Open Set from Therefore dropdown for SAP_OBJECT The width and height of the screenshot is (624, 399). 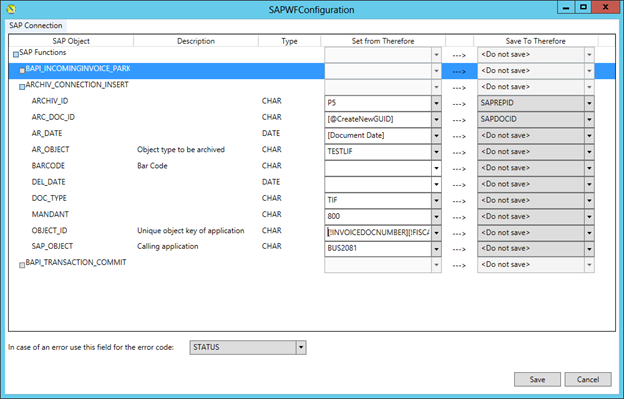pyautogui.click(x=436, y=249)
